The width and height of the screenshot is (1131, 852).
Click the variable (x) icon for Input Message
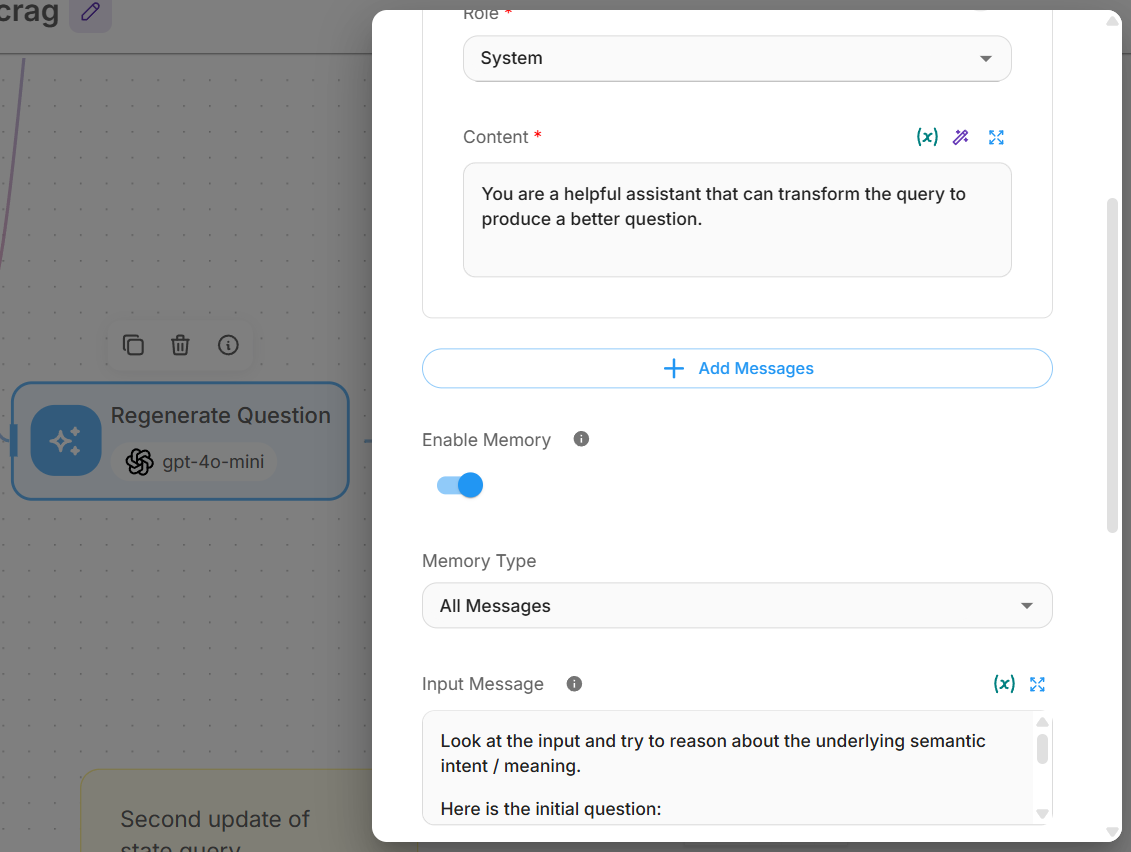click(x=1004, y=684)
